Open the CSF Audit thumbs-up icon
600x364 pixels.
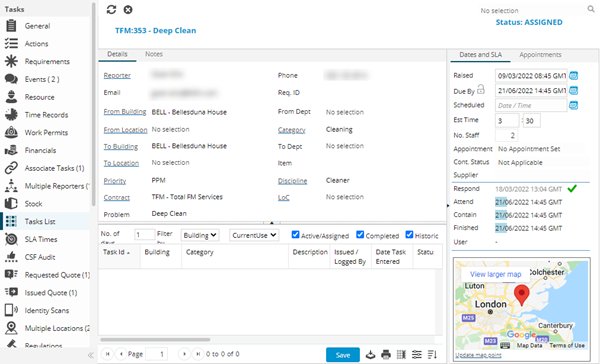coord(11,257)
